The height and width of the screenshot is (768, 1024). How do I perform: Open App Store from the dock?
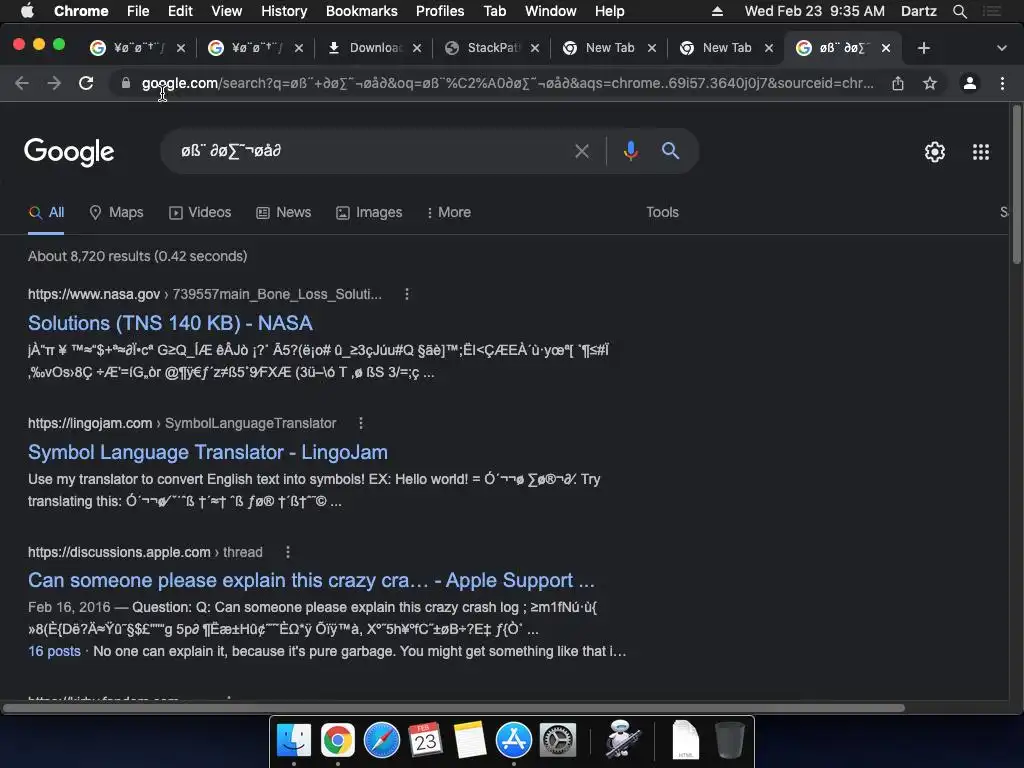coord(514,740)
